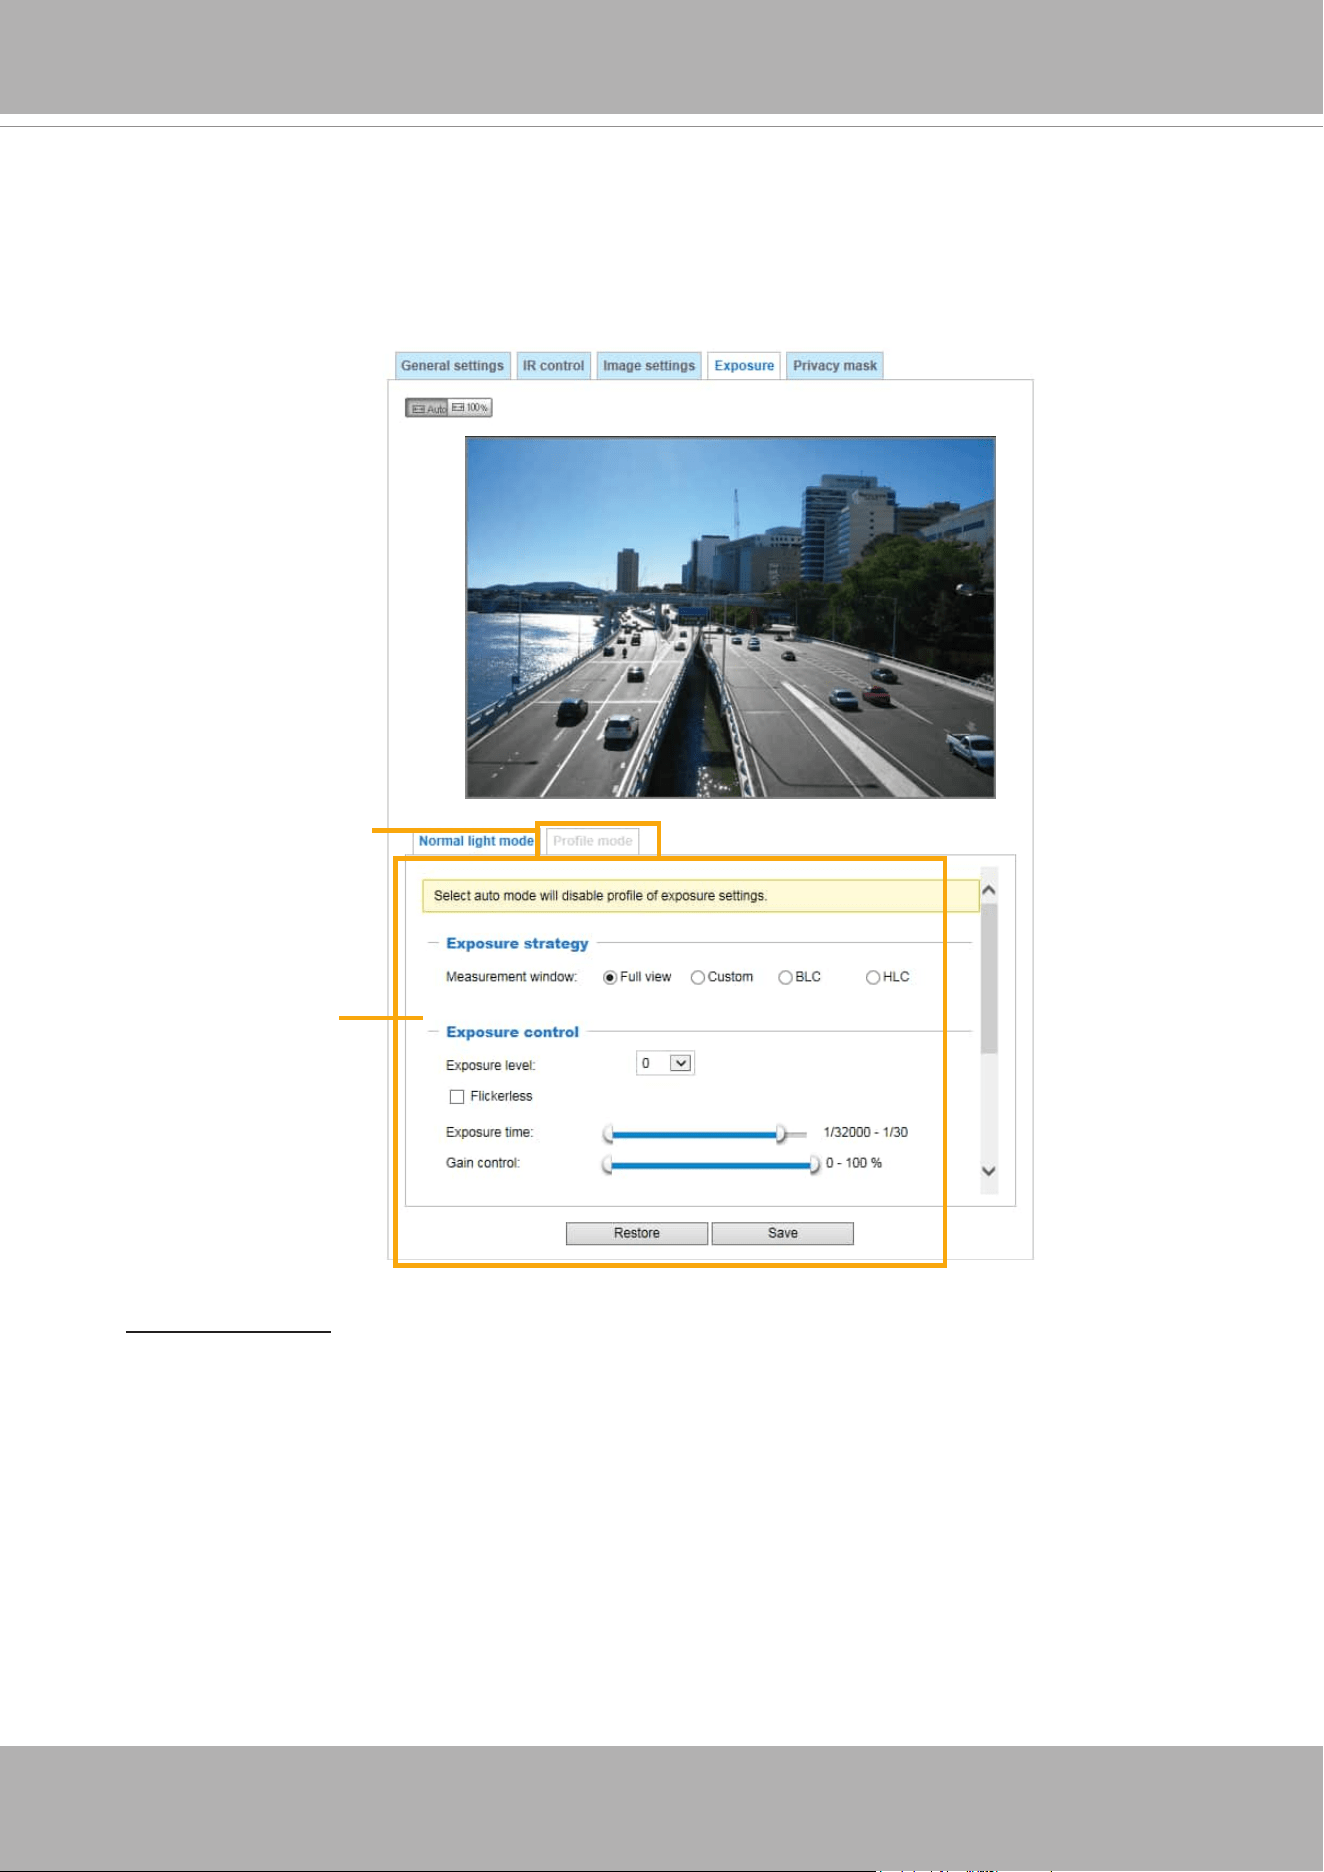The width and height of the screenshot is (1324, 1872).
Task: Click the scroll up arrow of settings panel
Action: (989, 890)
